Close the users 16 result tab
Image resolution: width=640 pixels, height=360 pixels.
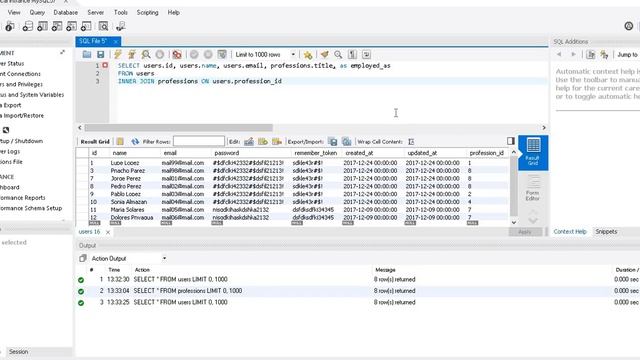[x=108, y=232]
